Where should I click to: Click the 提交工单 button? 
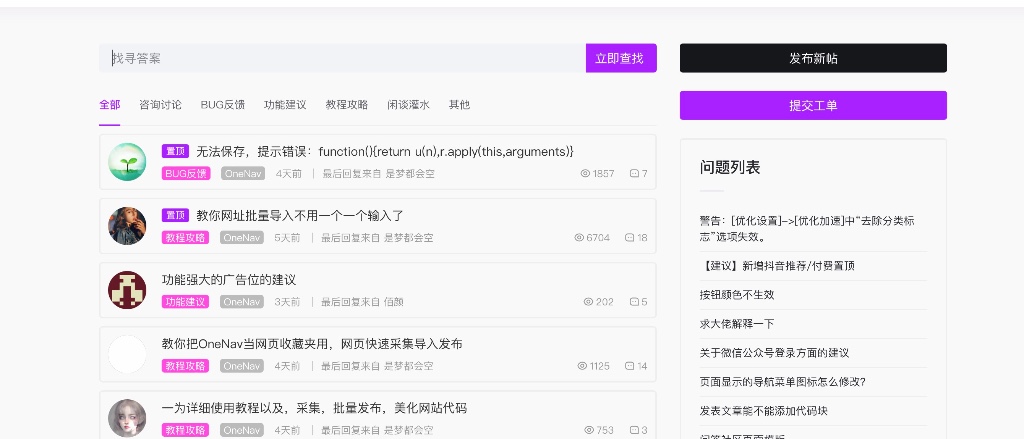[x=813, y=105]
